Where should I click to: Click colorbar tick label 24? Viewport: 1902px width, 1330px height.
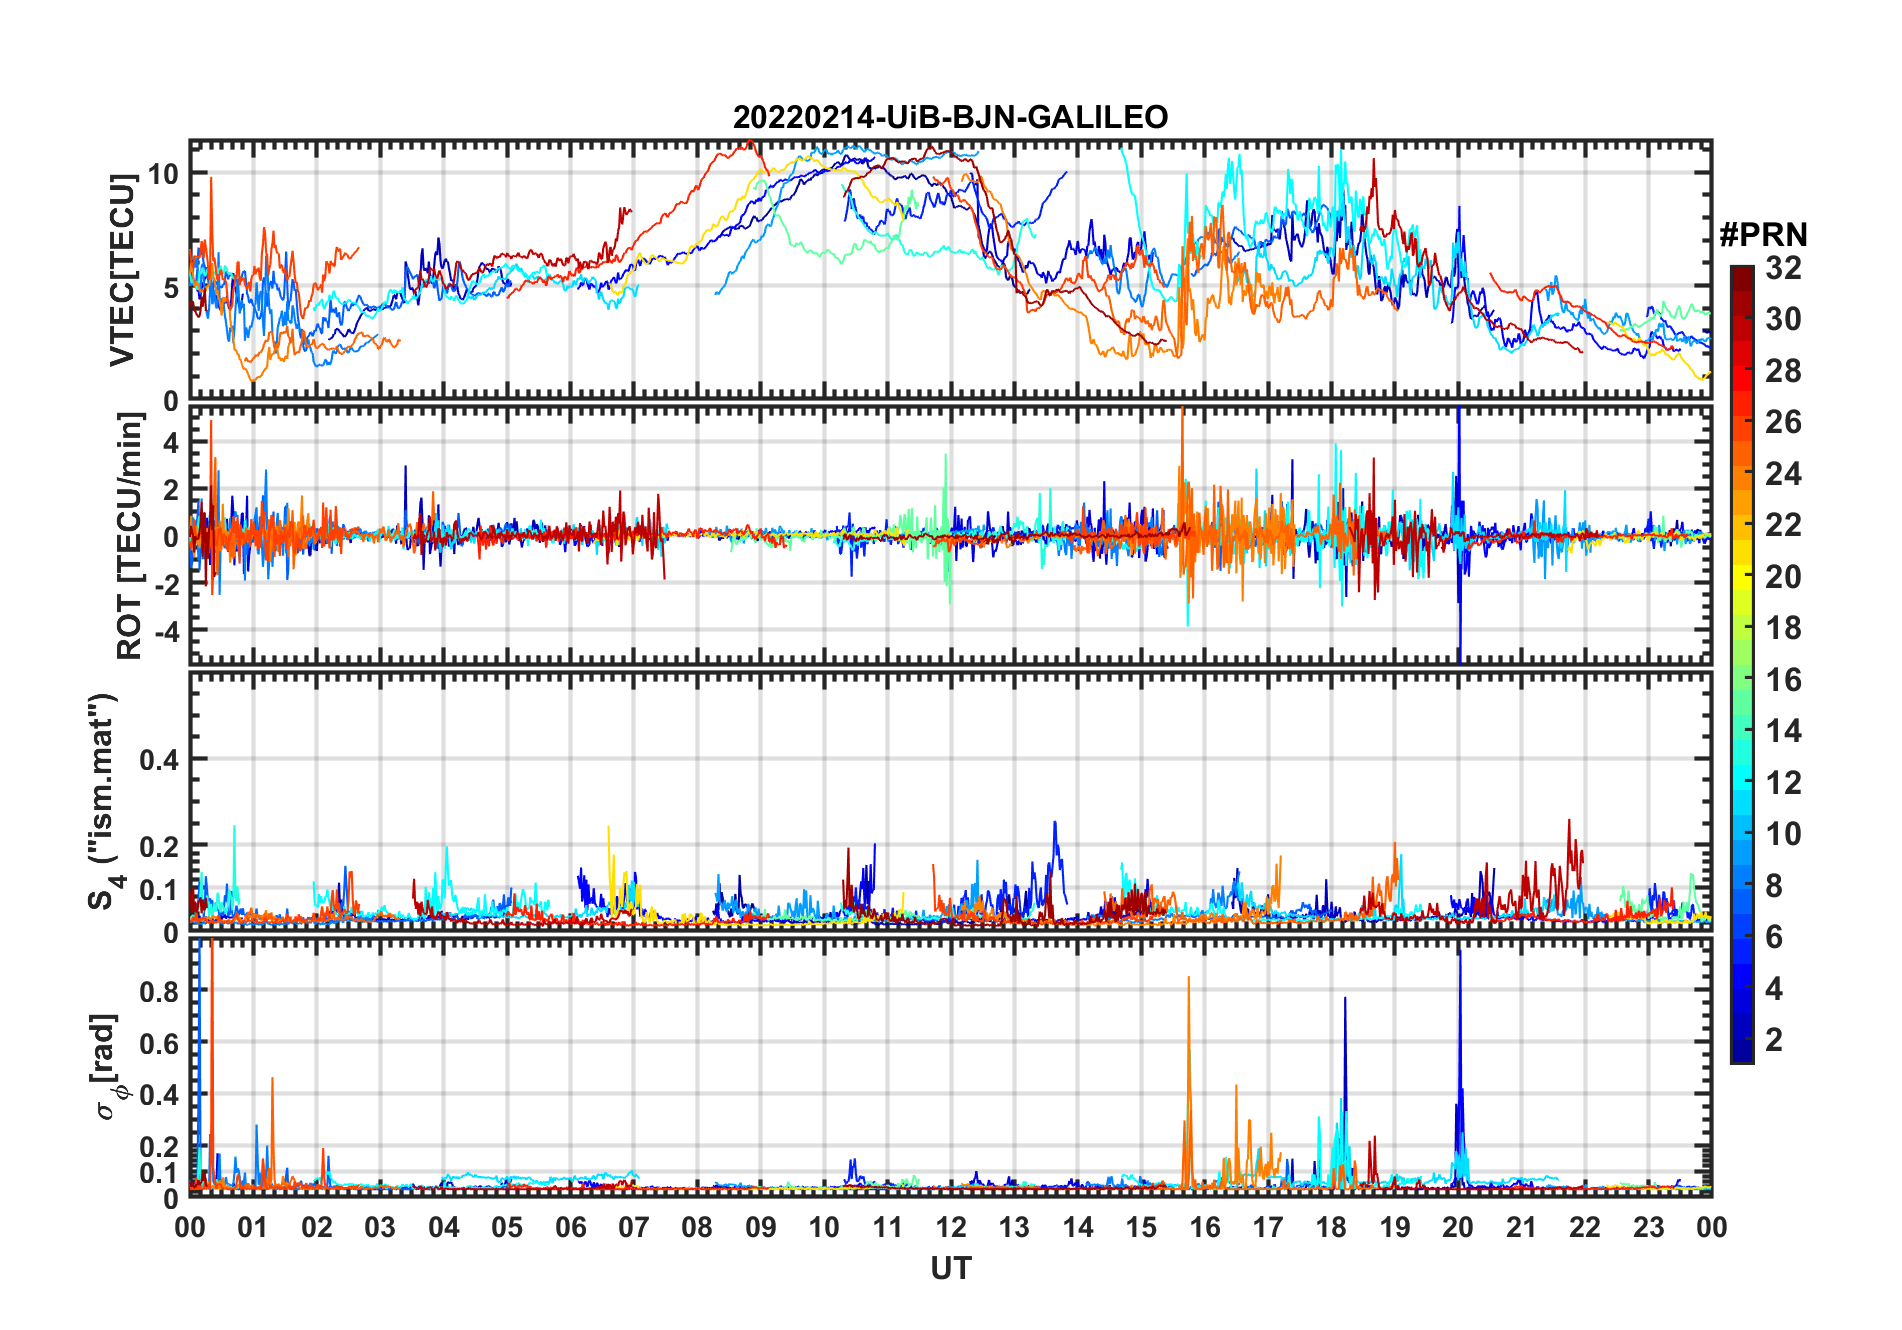(1783, 474)
